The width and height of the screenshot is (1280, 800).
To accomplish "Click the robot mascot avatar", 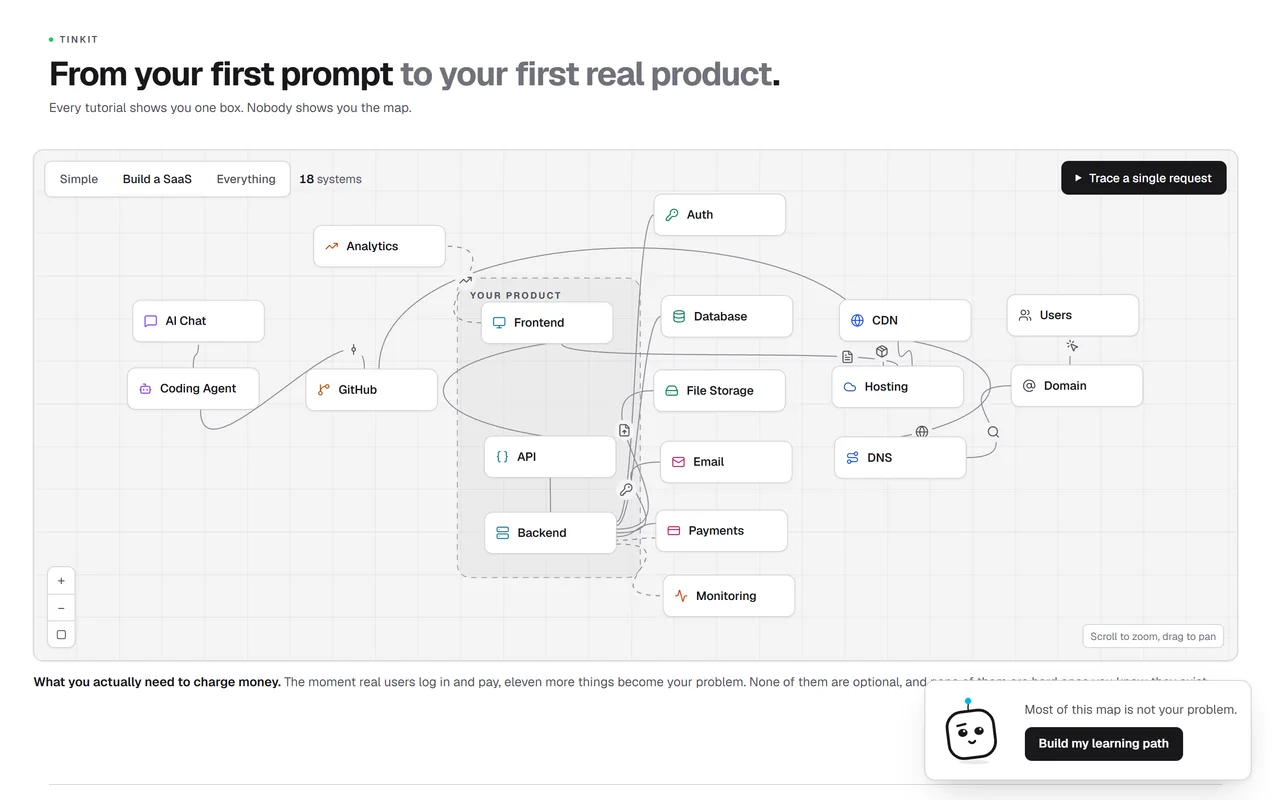I will point(971,732).
